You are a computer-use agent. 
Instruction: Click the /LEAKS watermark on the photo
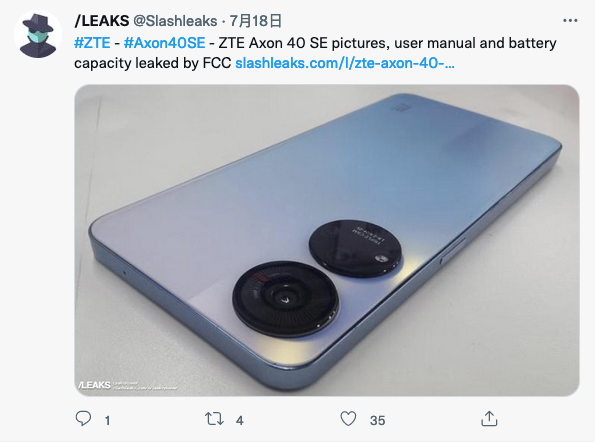pyautogui.click(x=94, y=385)
